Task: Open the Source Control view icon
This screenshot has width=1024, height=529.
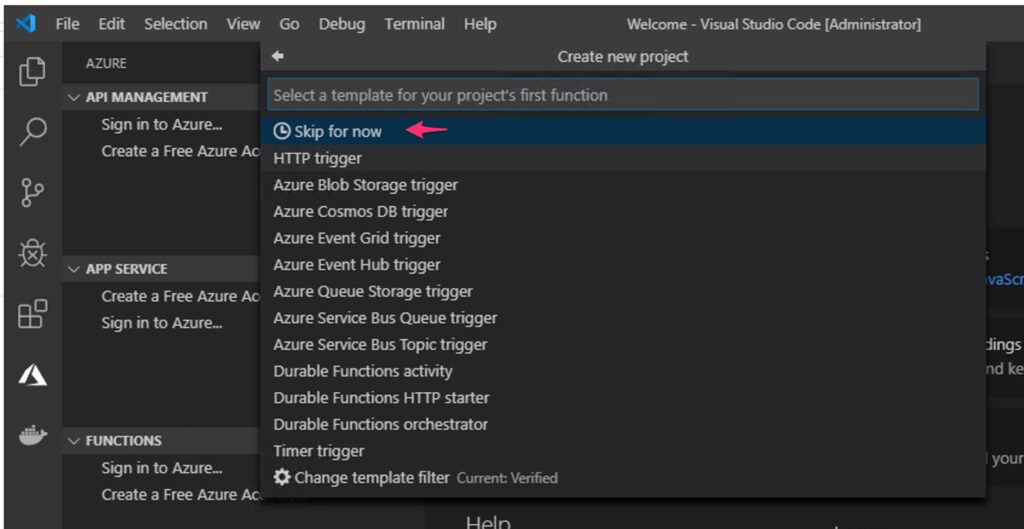Action: 32,193
